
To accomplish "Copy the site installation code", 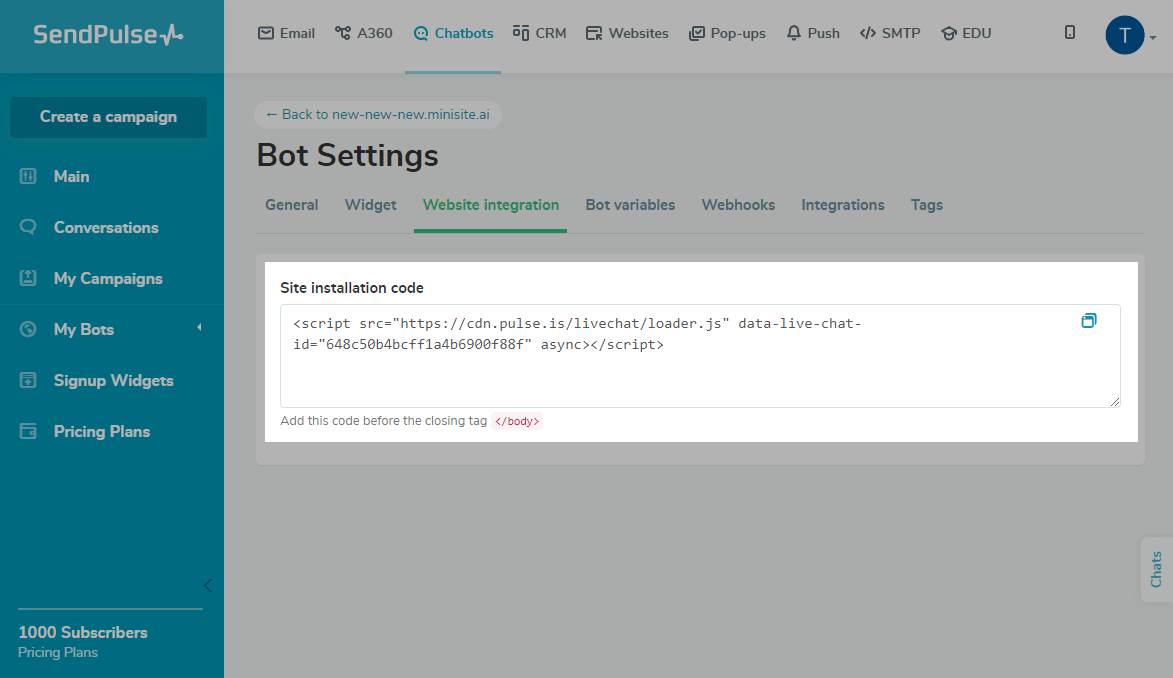I will point(1089,321).
